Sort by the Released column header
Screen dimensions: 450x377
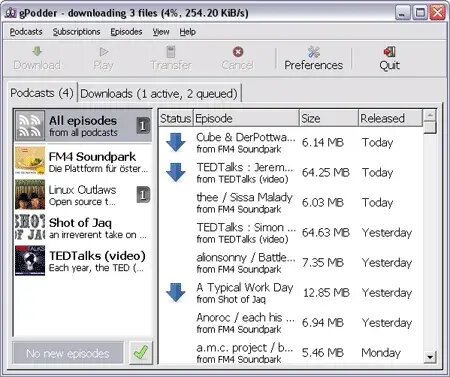390,118
